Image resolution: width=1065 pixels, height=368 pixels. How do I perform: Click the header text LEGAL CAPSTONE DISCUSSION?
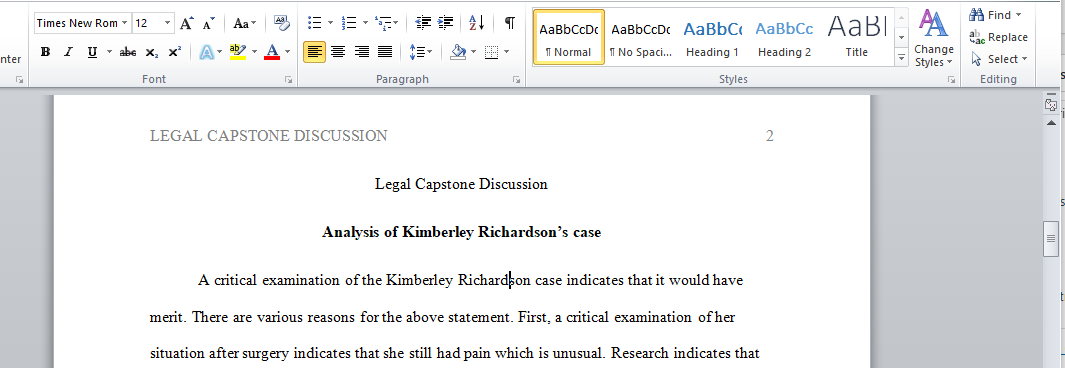pyautogui.click(x=268, y=136)
